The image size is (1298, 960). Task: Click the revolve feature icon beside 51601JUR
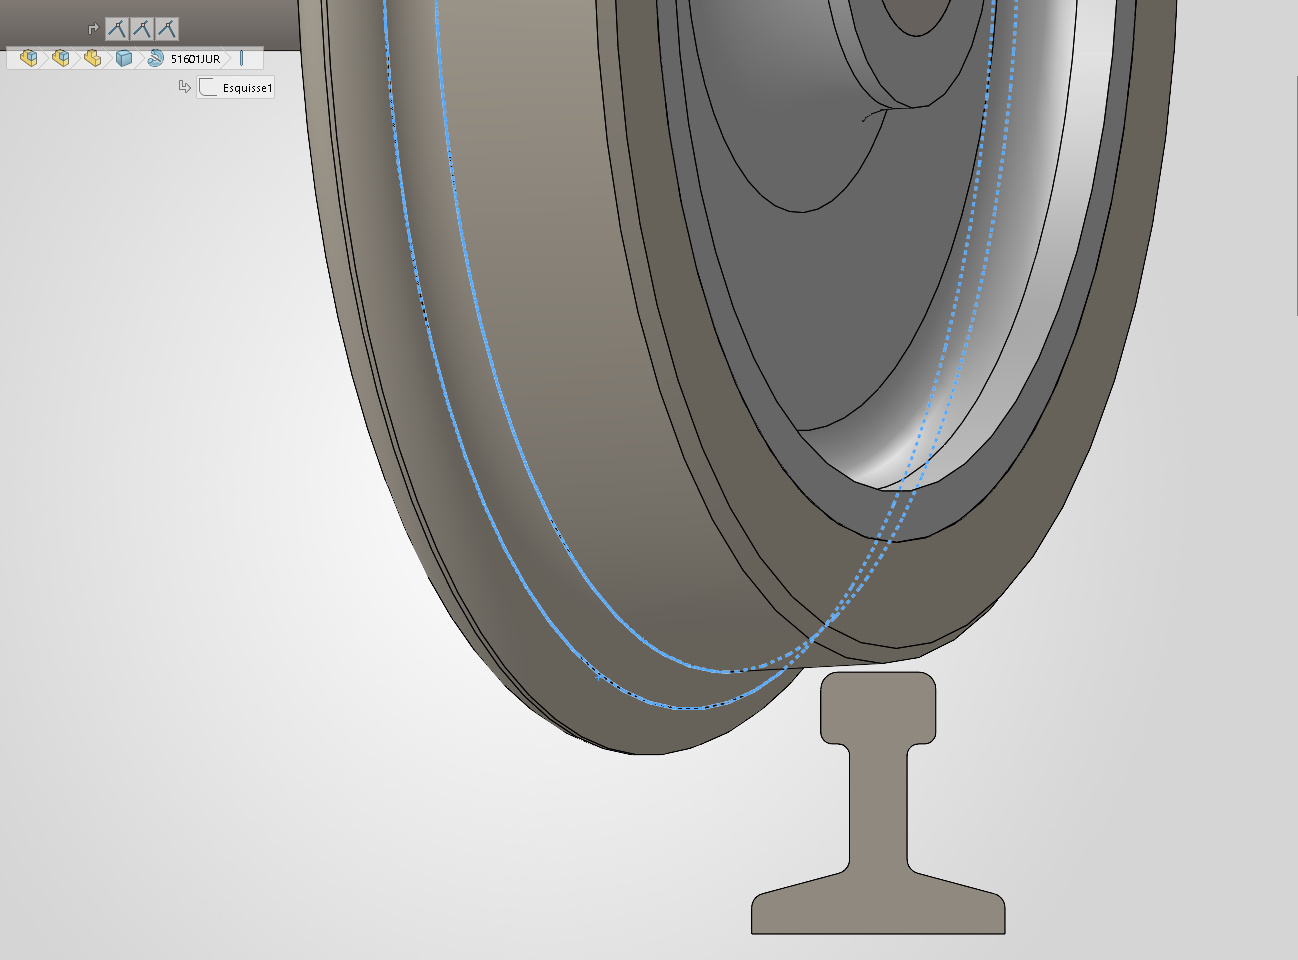156,59
